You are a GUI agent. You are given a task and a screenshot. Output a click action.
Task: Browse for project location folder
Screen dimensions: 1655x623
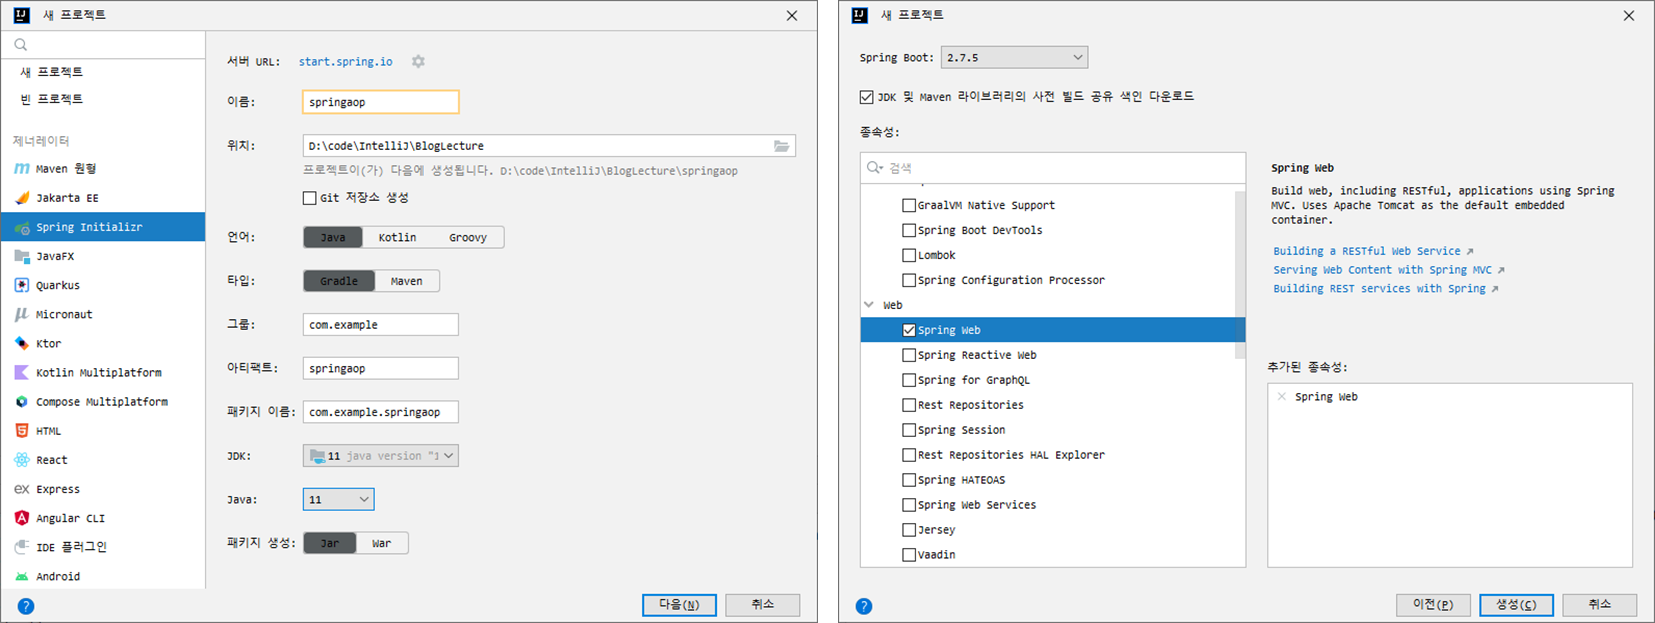pyautogui.click(x=781, y=146)
